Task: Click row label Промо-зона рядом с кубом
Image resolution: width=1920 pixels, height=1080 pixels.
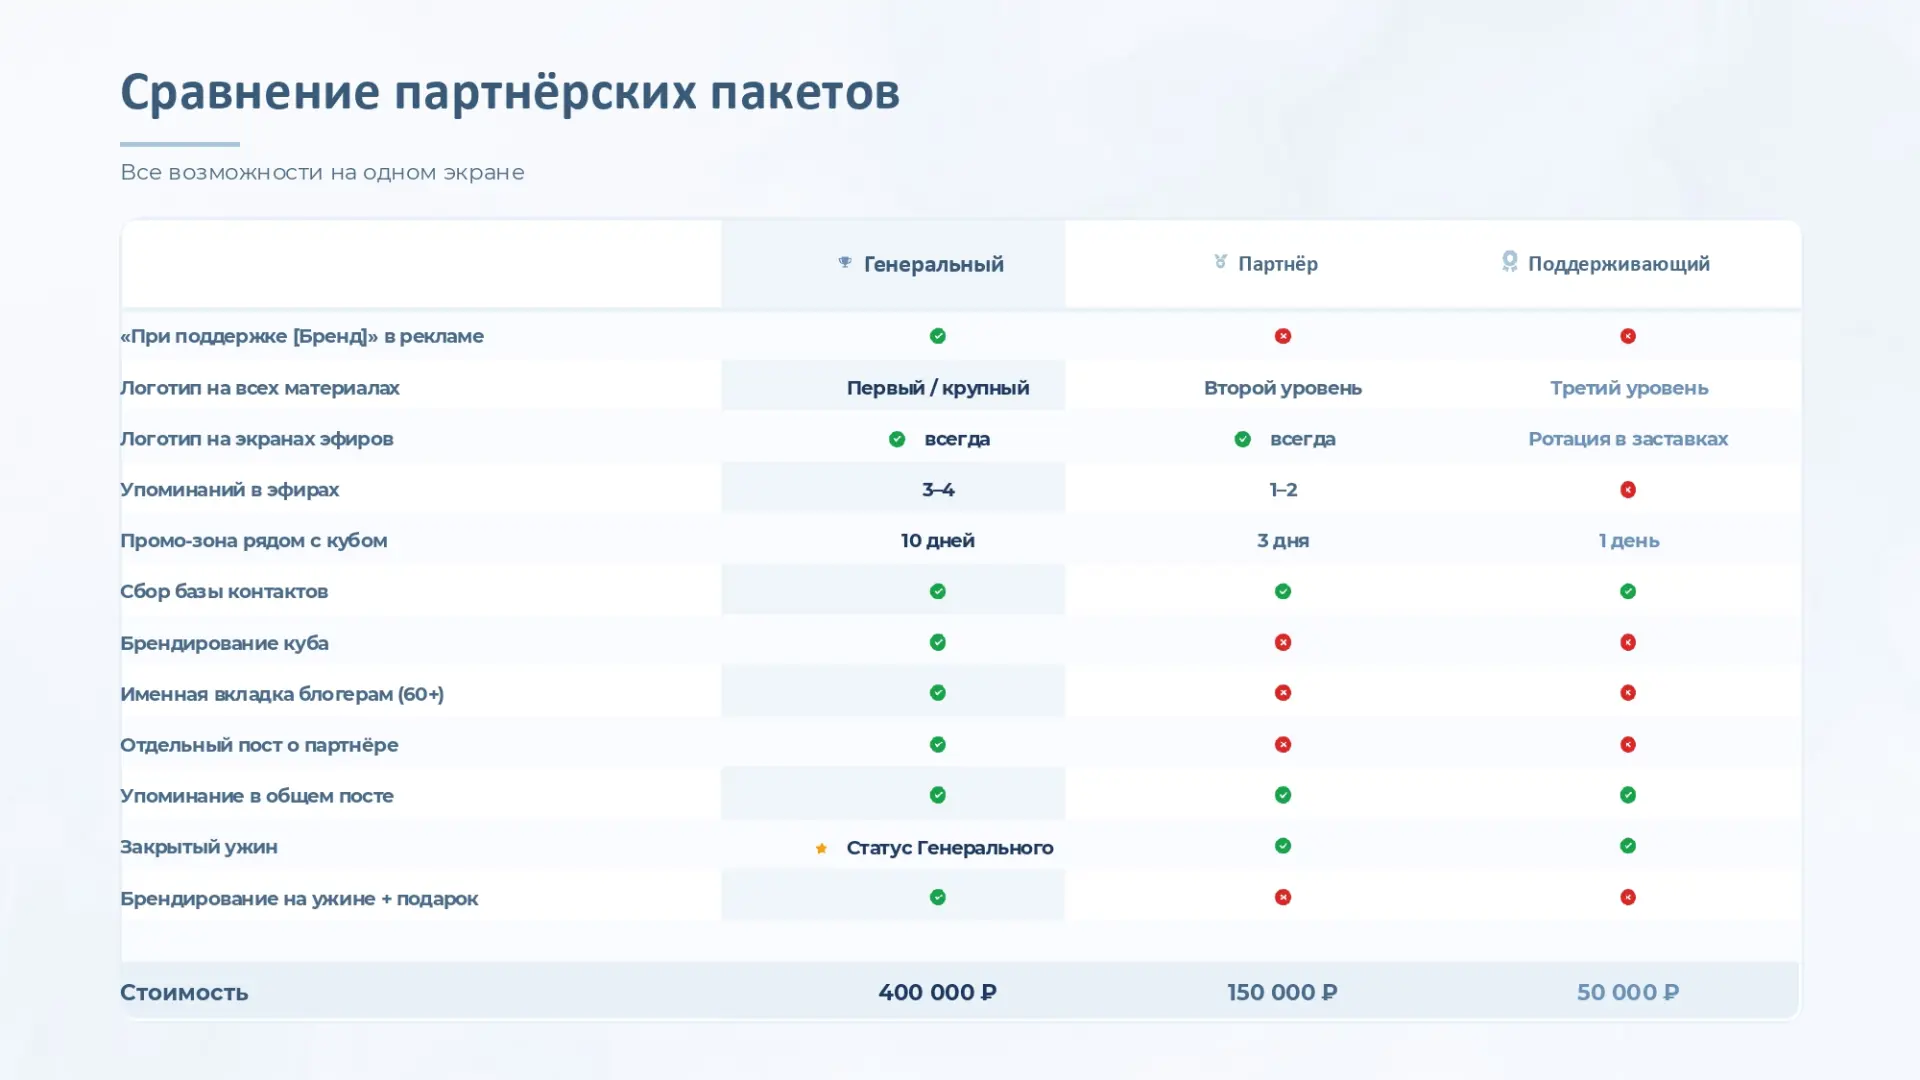Action: (x=254, y=541)
